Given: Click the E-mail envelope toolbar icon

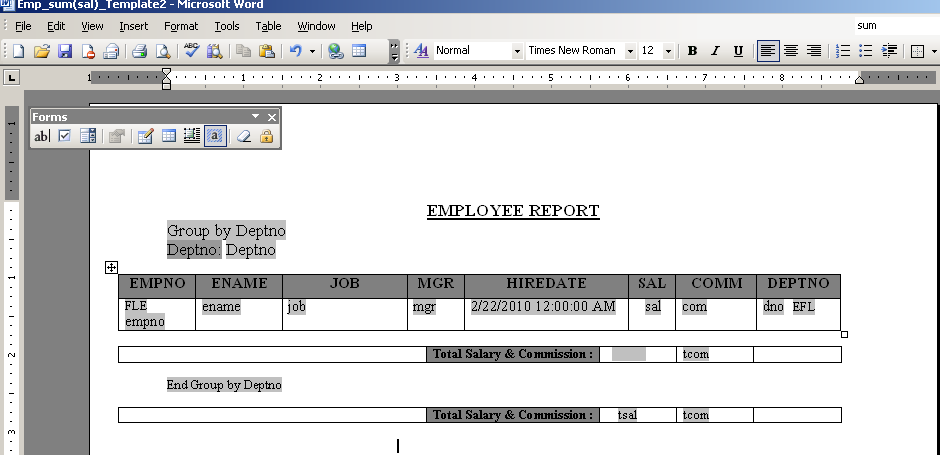Looking at the screenshot, I should tap(111, 52).
